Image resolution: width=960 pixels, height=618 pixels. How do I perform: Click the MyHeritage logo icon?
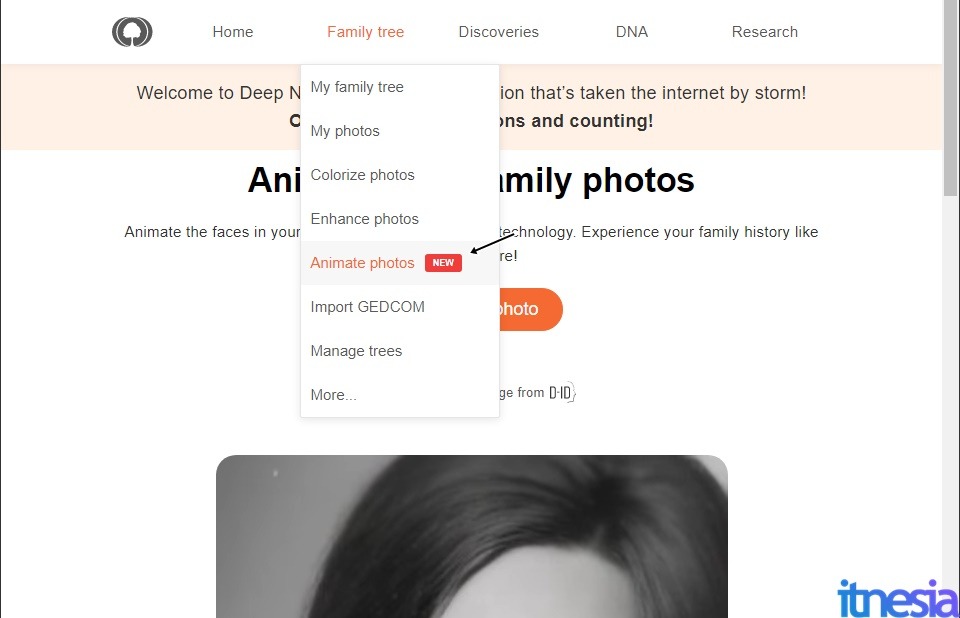132,32
